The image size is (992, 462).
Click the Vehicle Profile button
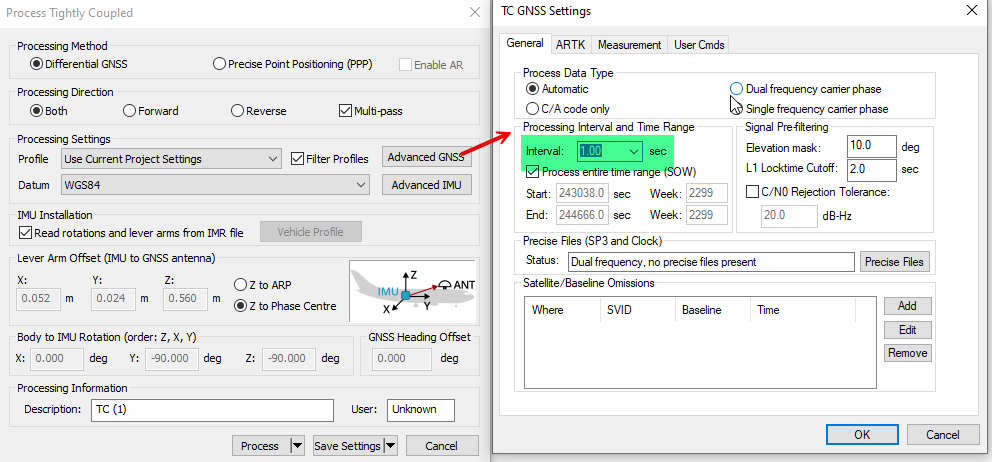311,232
